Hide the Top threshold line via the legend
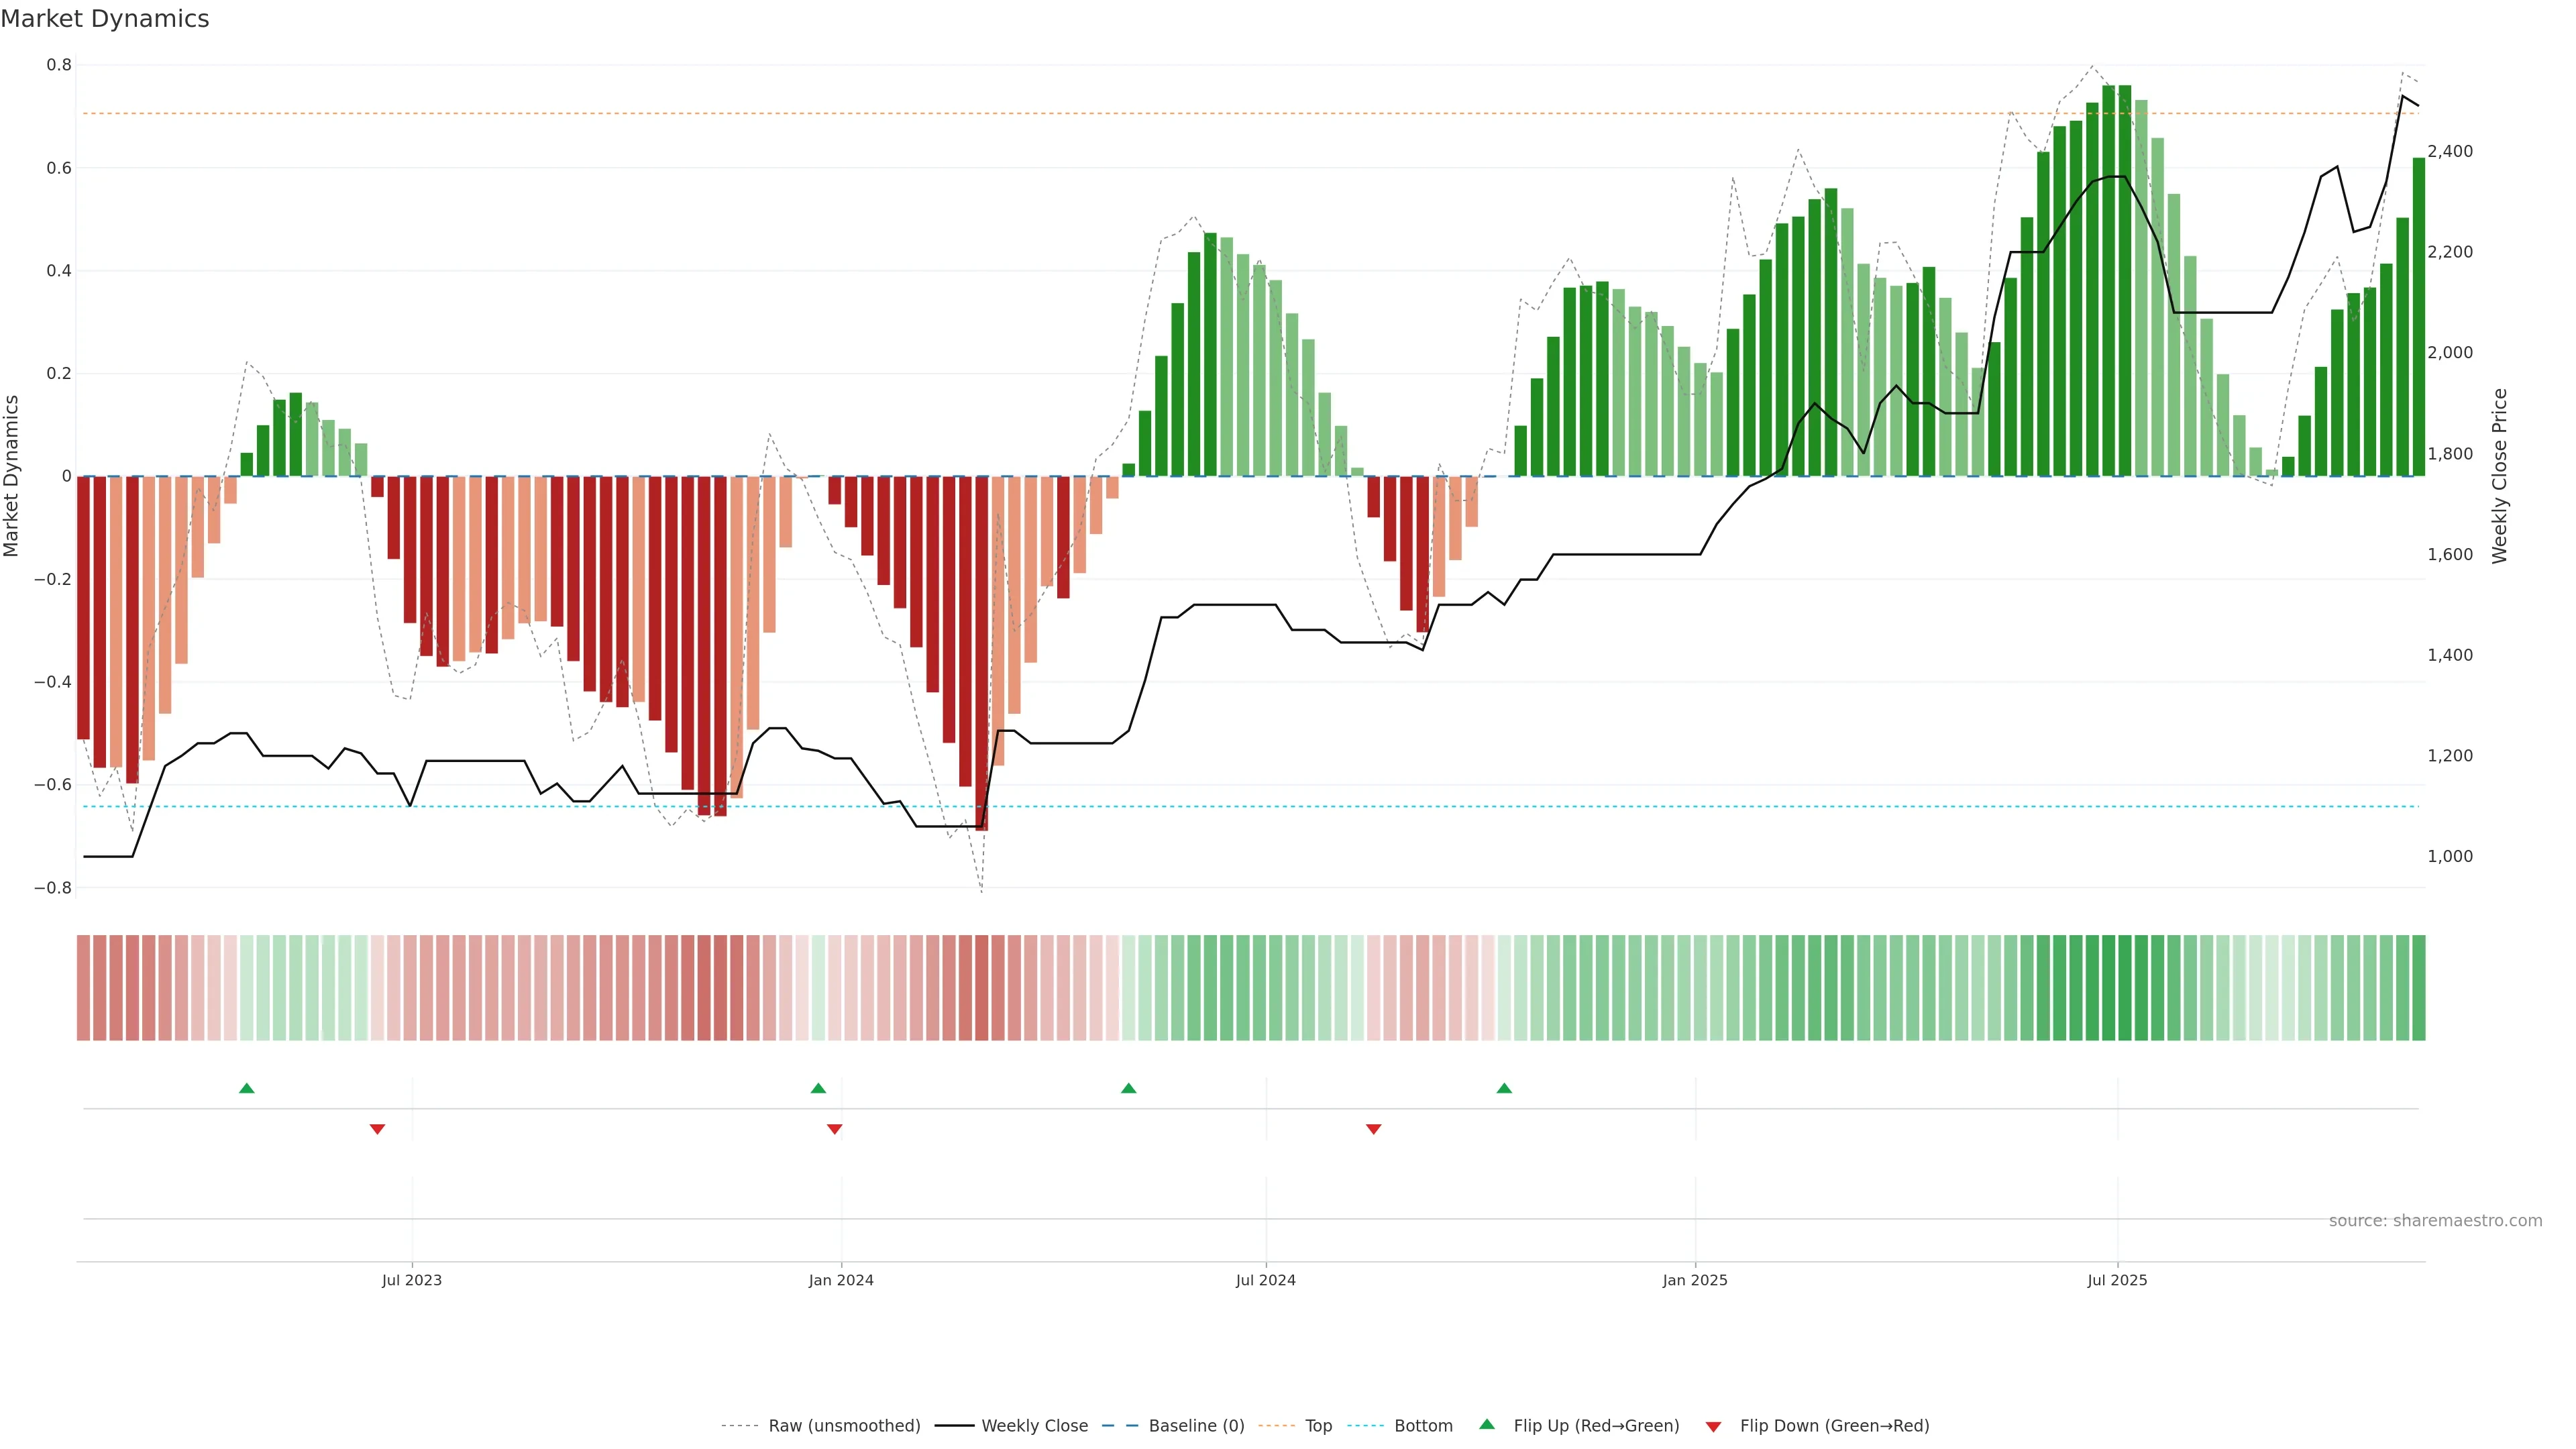This screenshot has height=1449, width=2576. [x=1318, y=1426]
